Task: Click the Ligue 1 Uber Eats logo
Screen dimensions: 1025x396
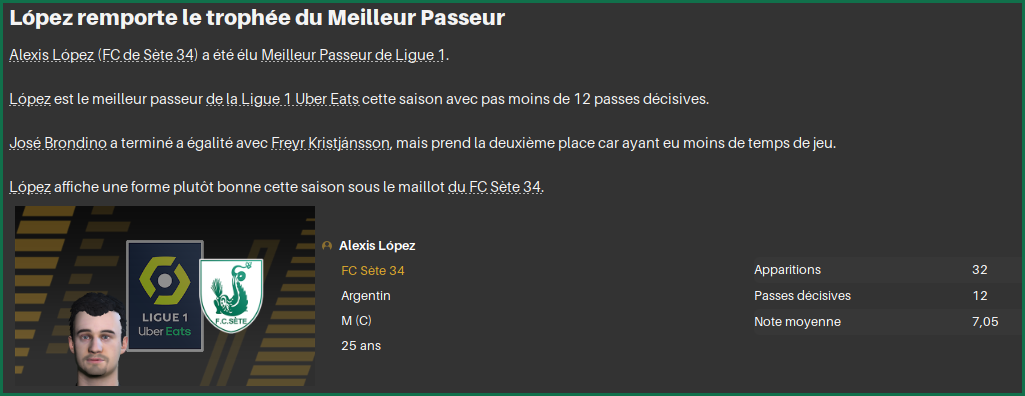Action: tap(165, 295)
